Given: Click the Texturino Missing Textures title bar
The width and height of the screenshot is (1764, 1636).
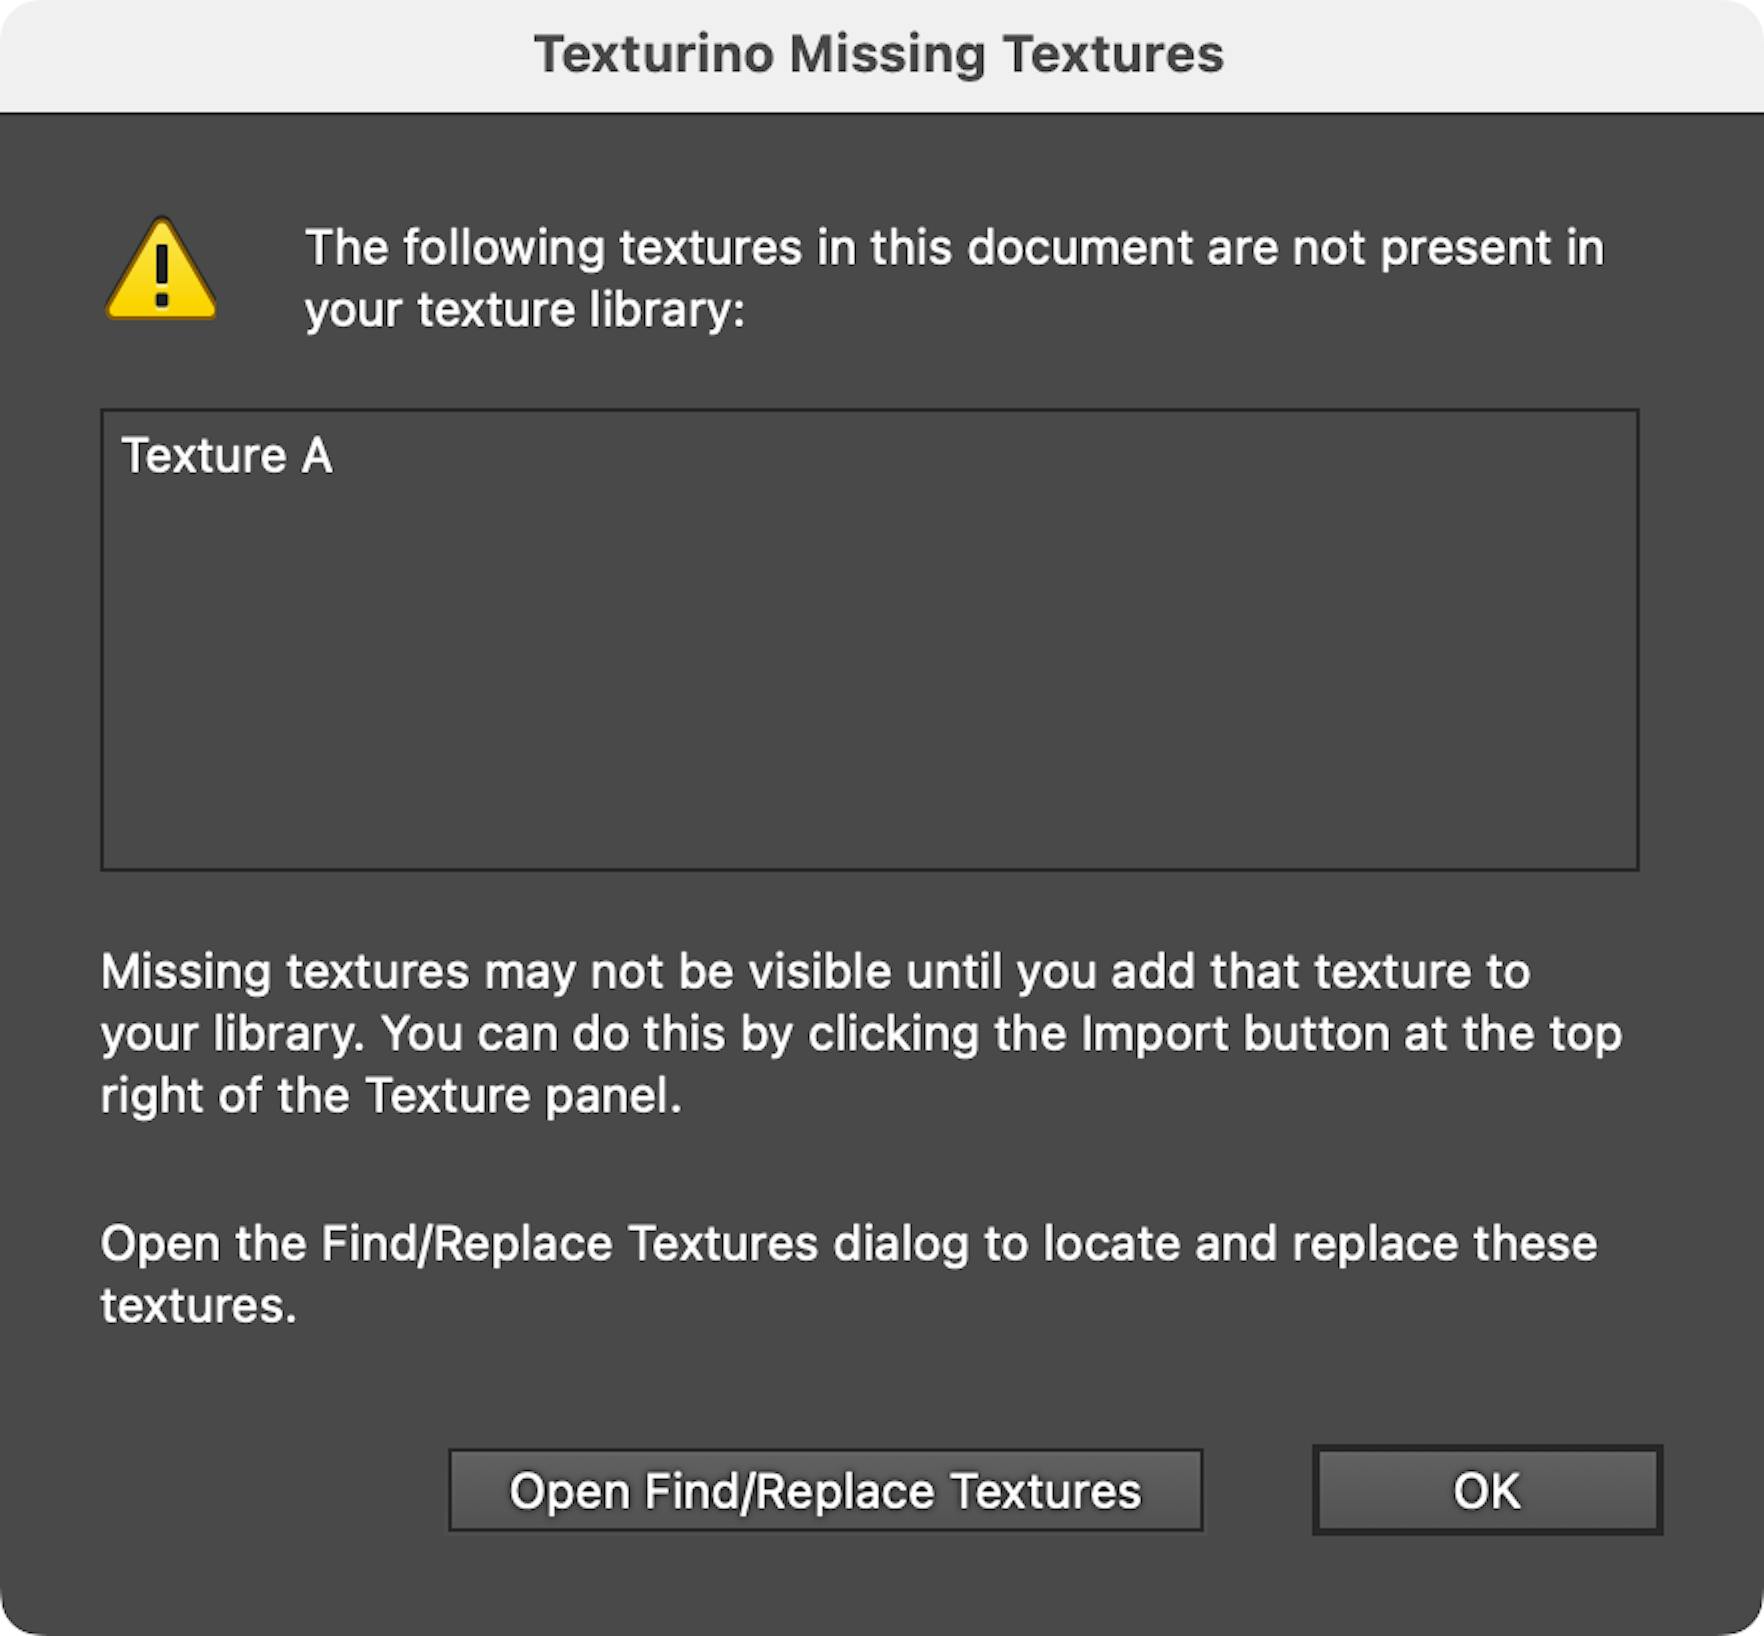Looking at the screenshot, I should click(880, 55).
